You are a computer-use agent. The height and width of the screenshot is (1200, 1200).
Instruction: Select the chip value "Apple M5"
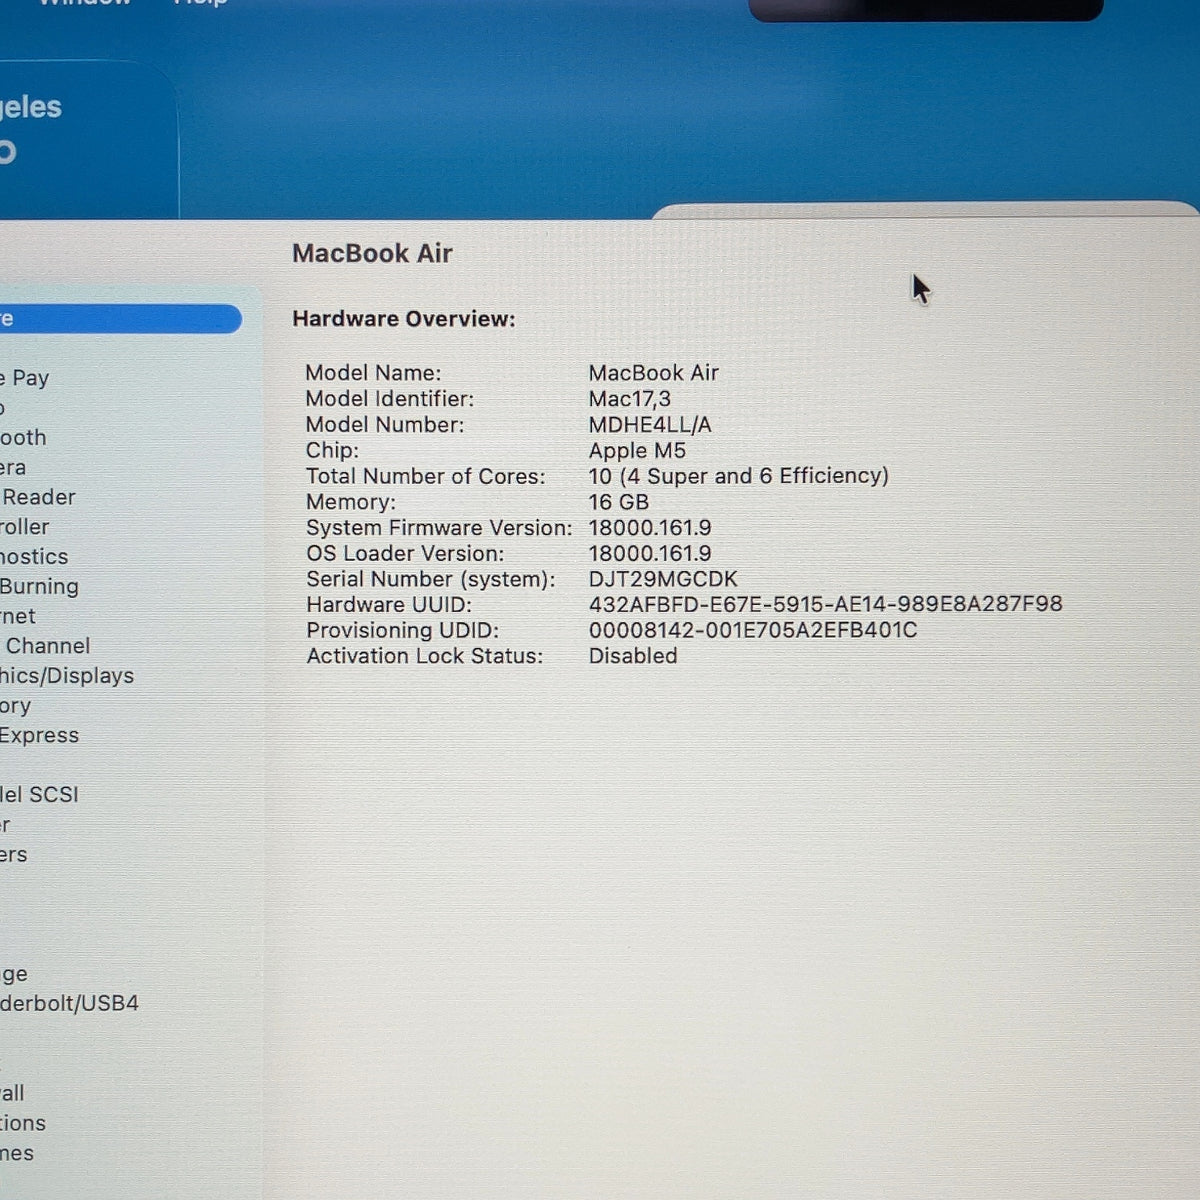pos(637,451)
